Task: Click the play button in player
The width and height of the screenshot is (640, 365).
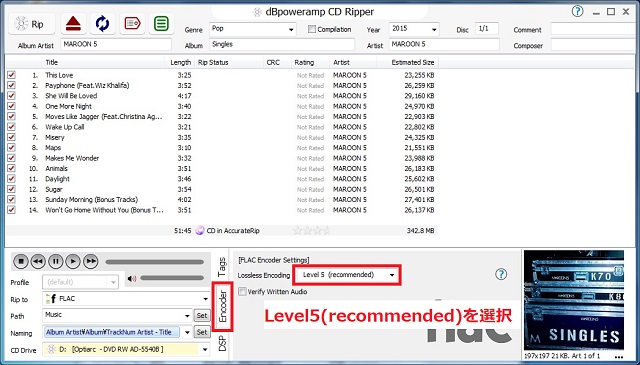Action: click(73, 261)
